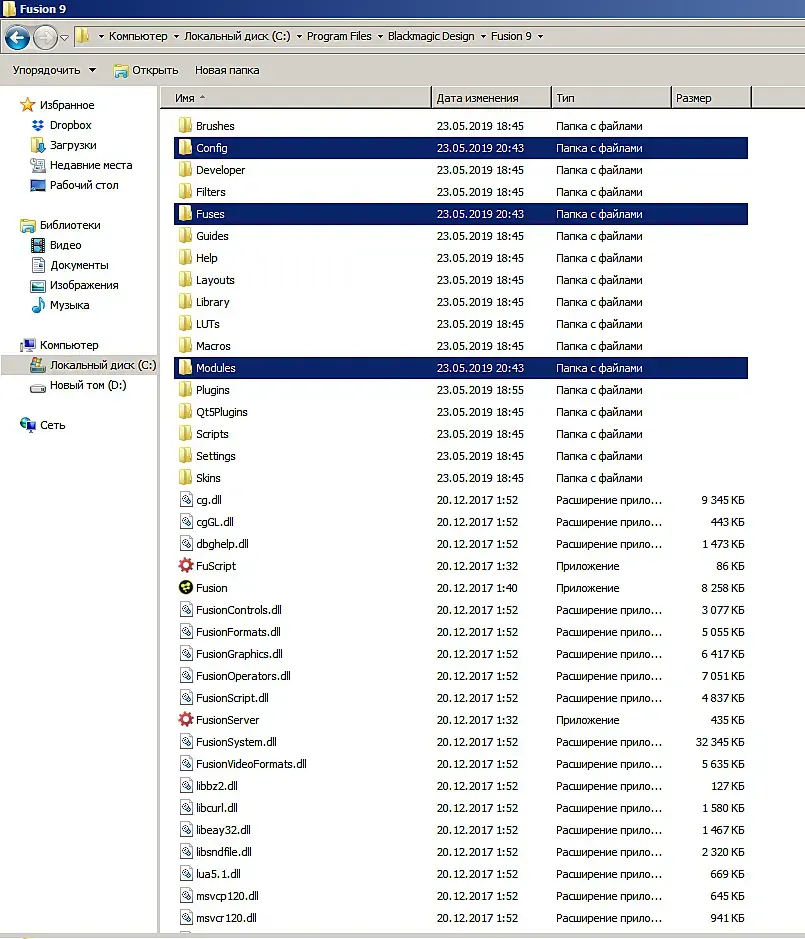
Task: Sort by the Имя column header
Action: coord(296,98)
